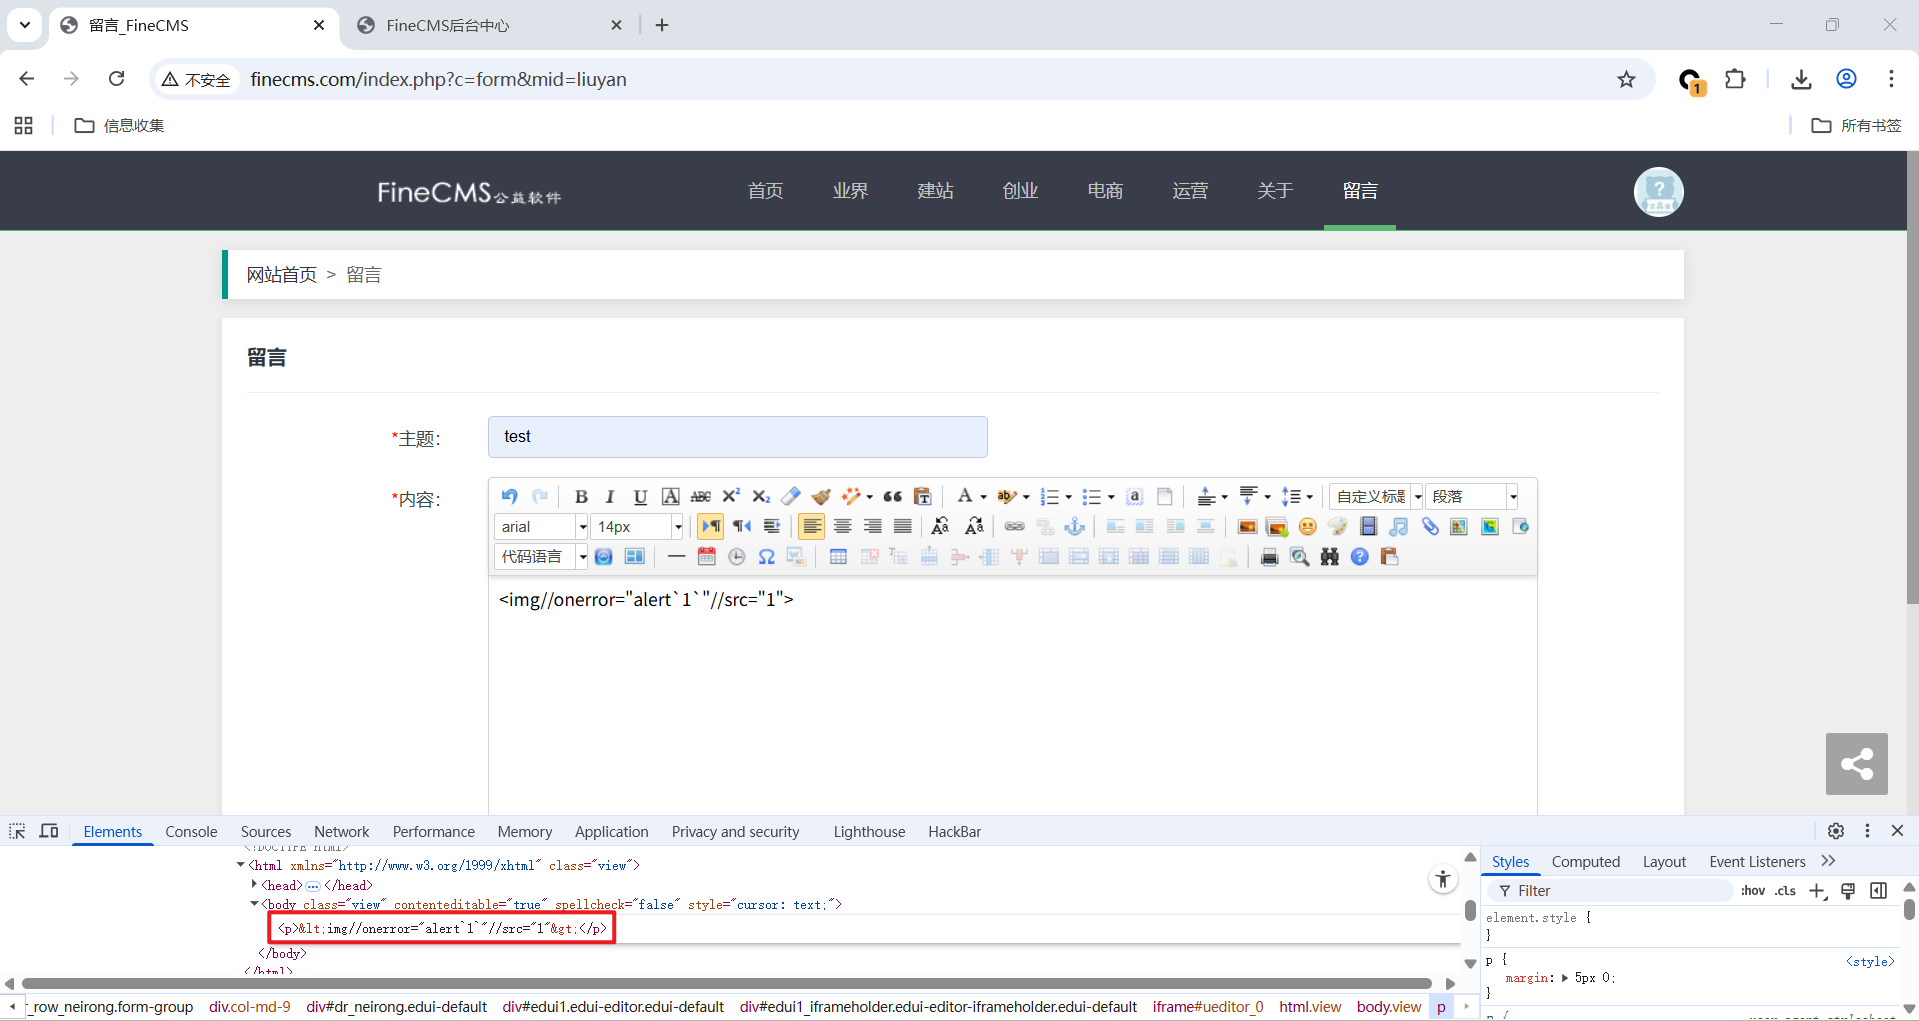
Task: Toggle the .cls class editor
Action: [1786, 891]
